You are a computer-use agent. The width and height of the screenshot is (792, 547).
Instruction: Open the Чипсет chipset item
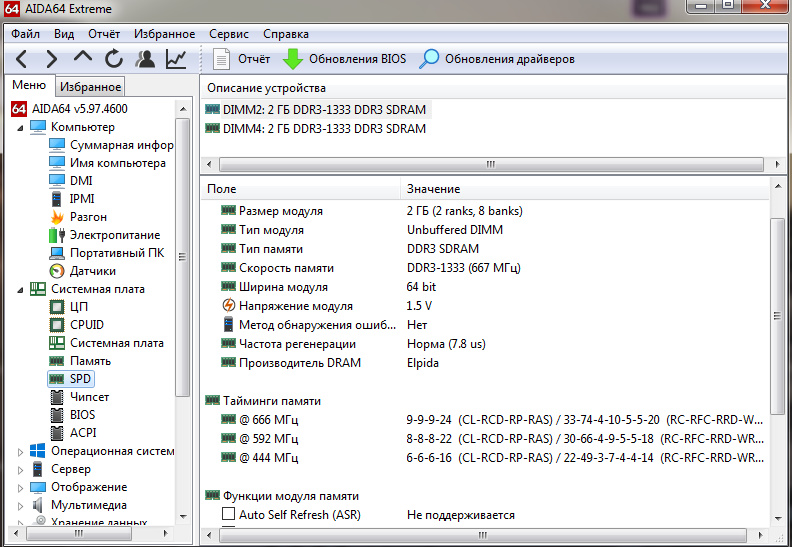[89, 396]
